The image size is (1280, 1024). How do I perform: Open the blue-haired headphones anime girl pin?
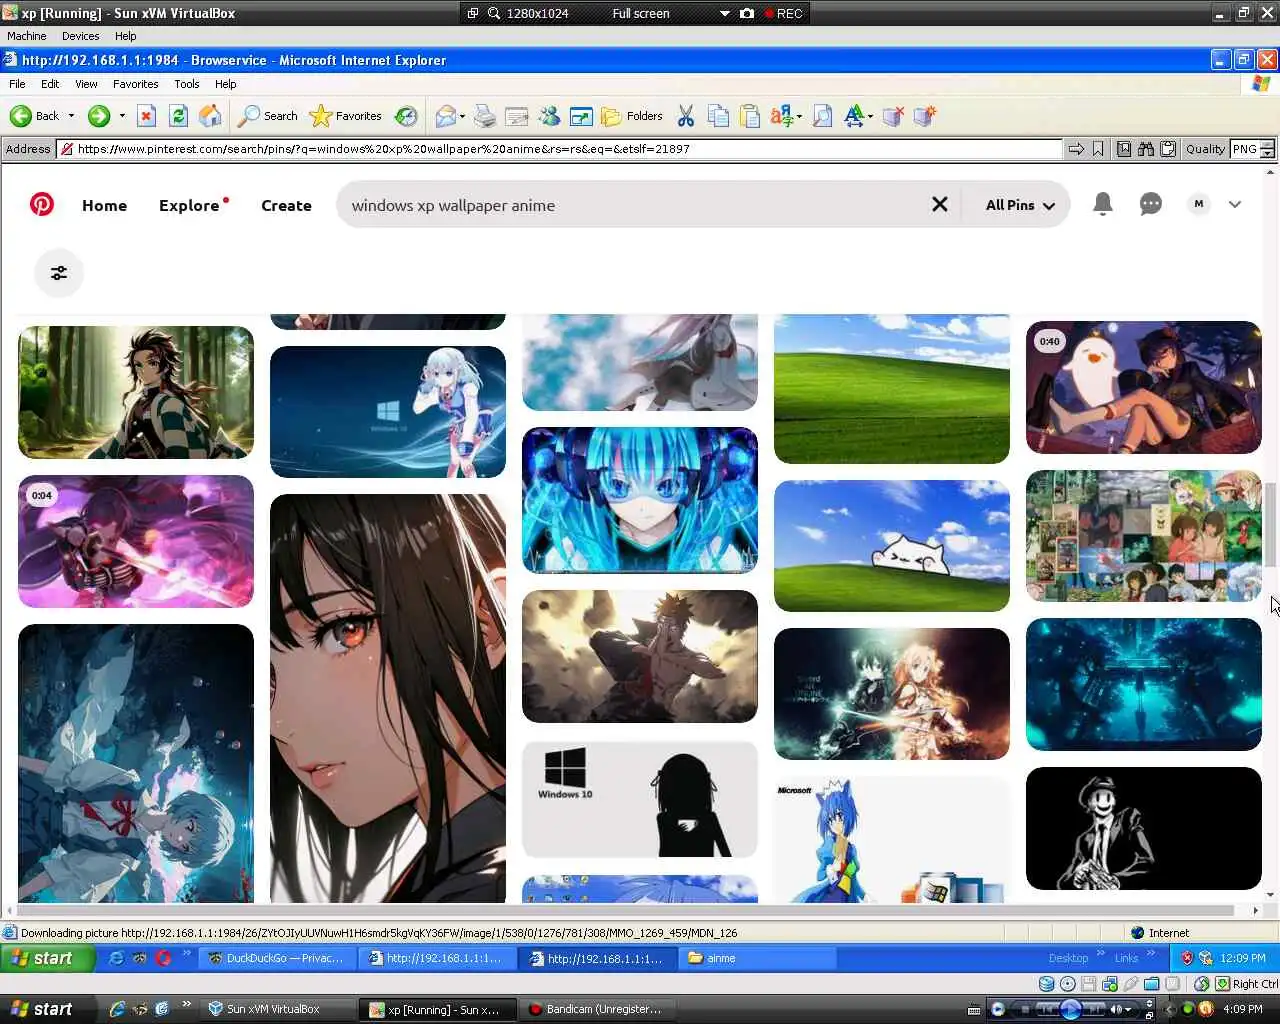pyautogui.click(x=640, y=500)
